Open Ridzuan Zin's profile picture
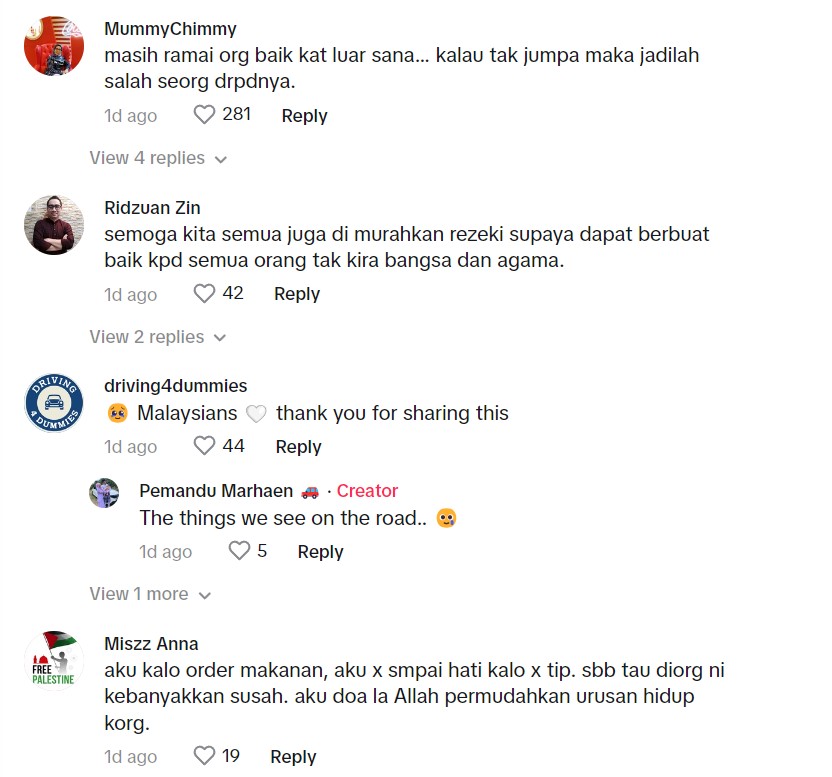 [x=54, y=225]
